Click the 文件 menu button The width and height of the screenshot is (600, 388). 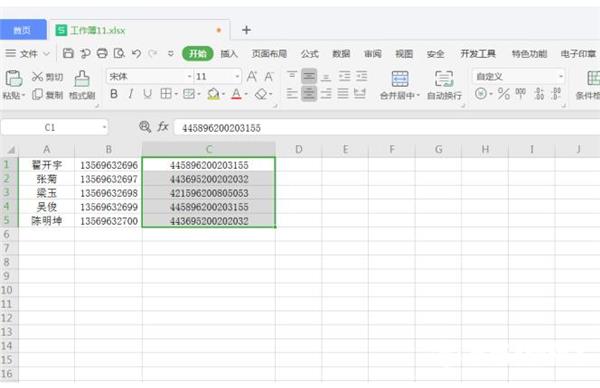28,54
